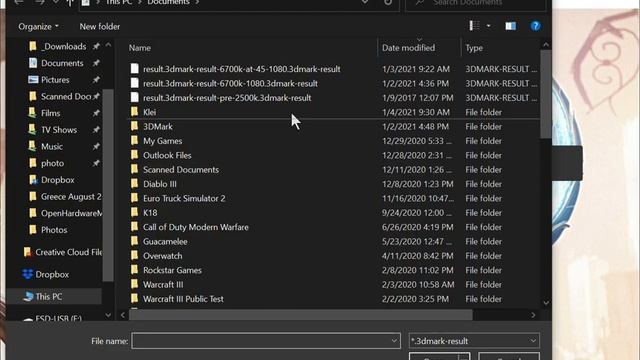
Task: Open Dropbox folder shortcut under photo
Action: pos(58,180)
